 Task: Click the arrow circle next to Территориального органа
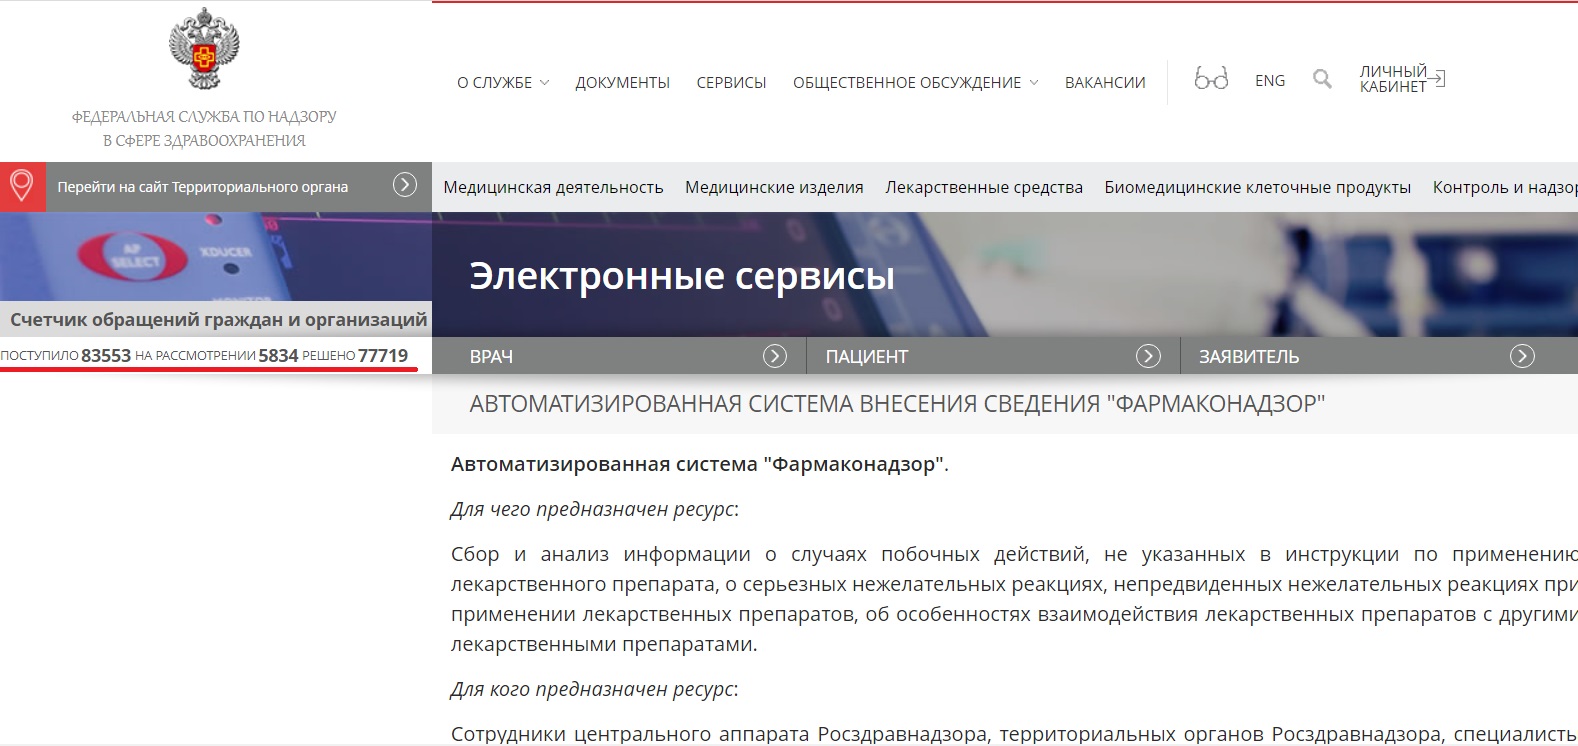pyautogui.click(x=404, y=185)
